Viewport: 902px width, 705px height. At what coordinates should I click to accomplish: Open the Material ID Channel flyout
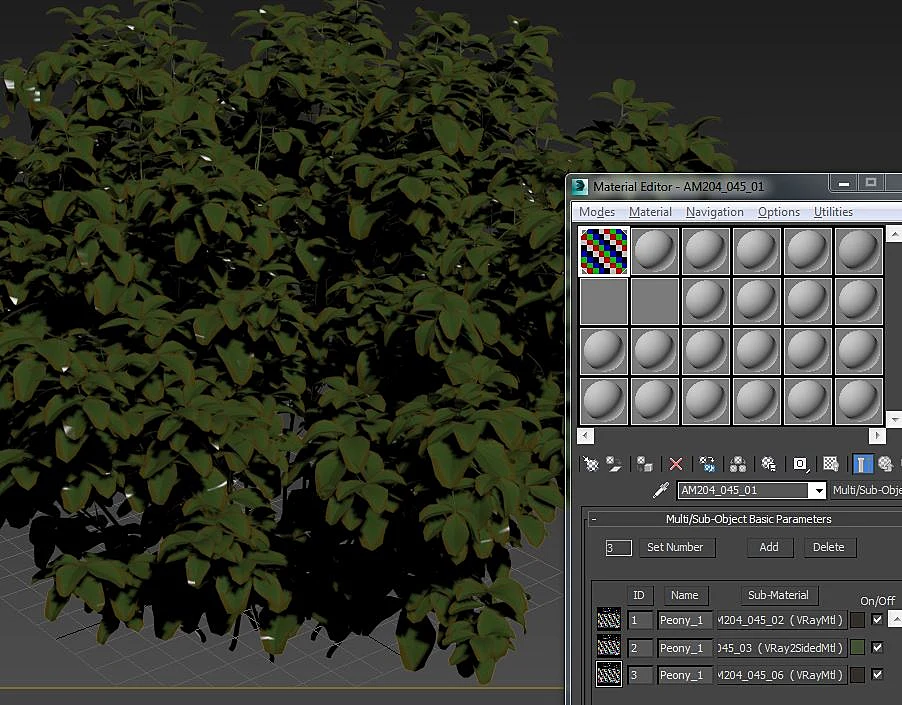pyautogui.click(x=800, y=463)
